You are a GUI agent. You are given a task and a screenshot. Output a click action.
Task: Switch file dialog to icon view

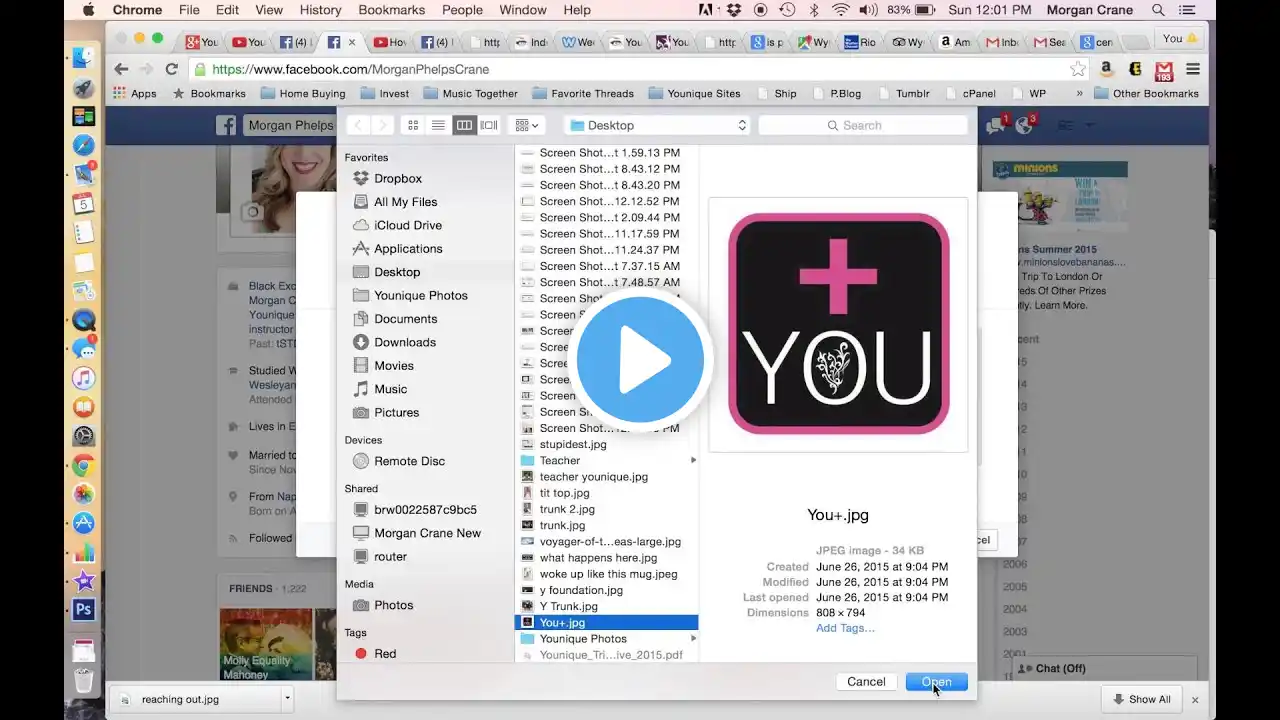pos(413,125)
